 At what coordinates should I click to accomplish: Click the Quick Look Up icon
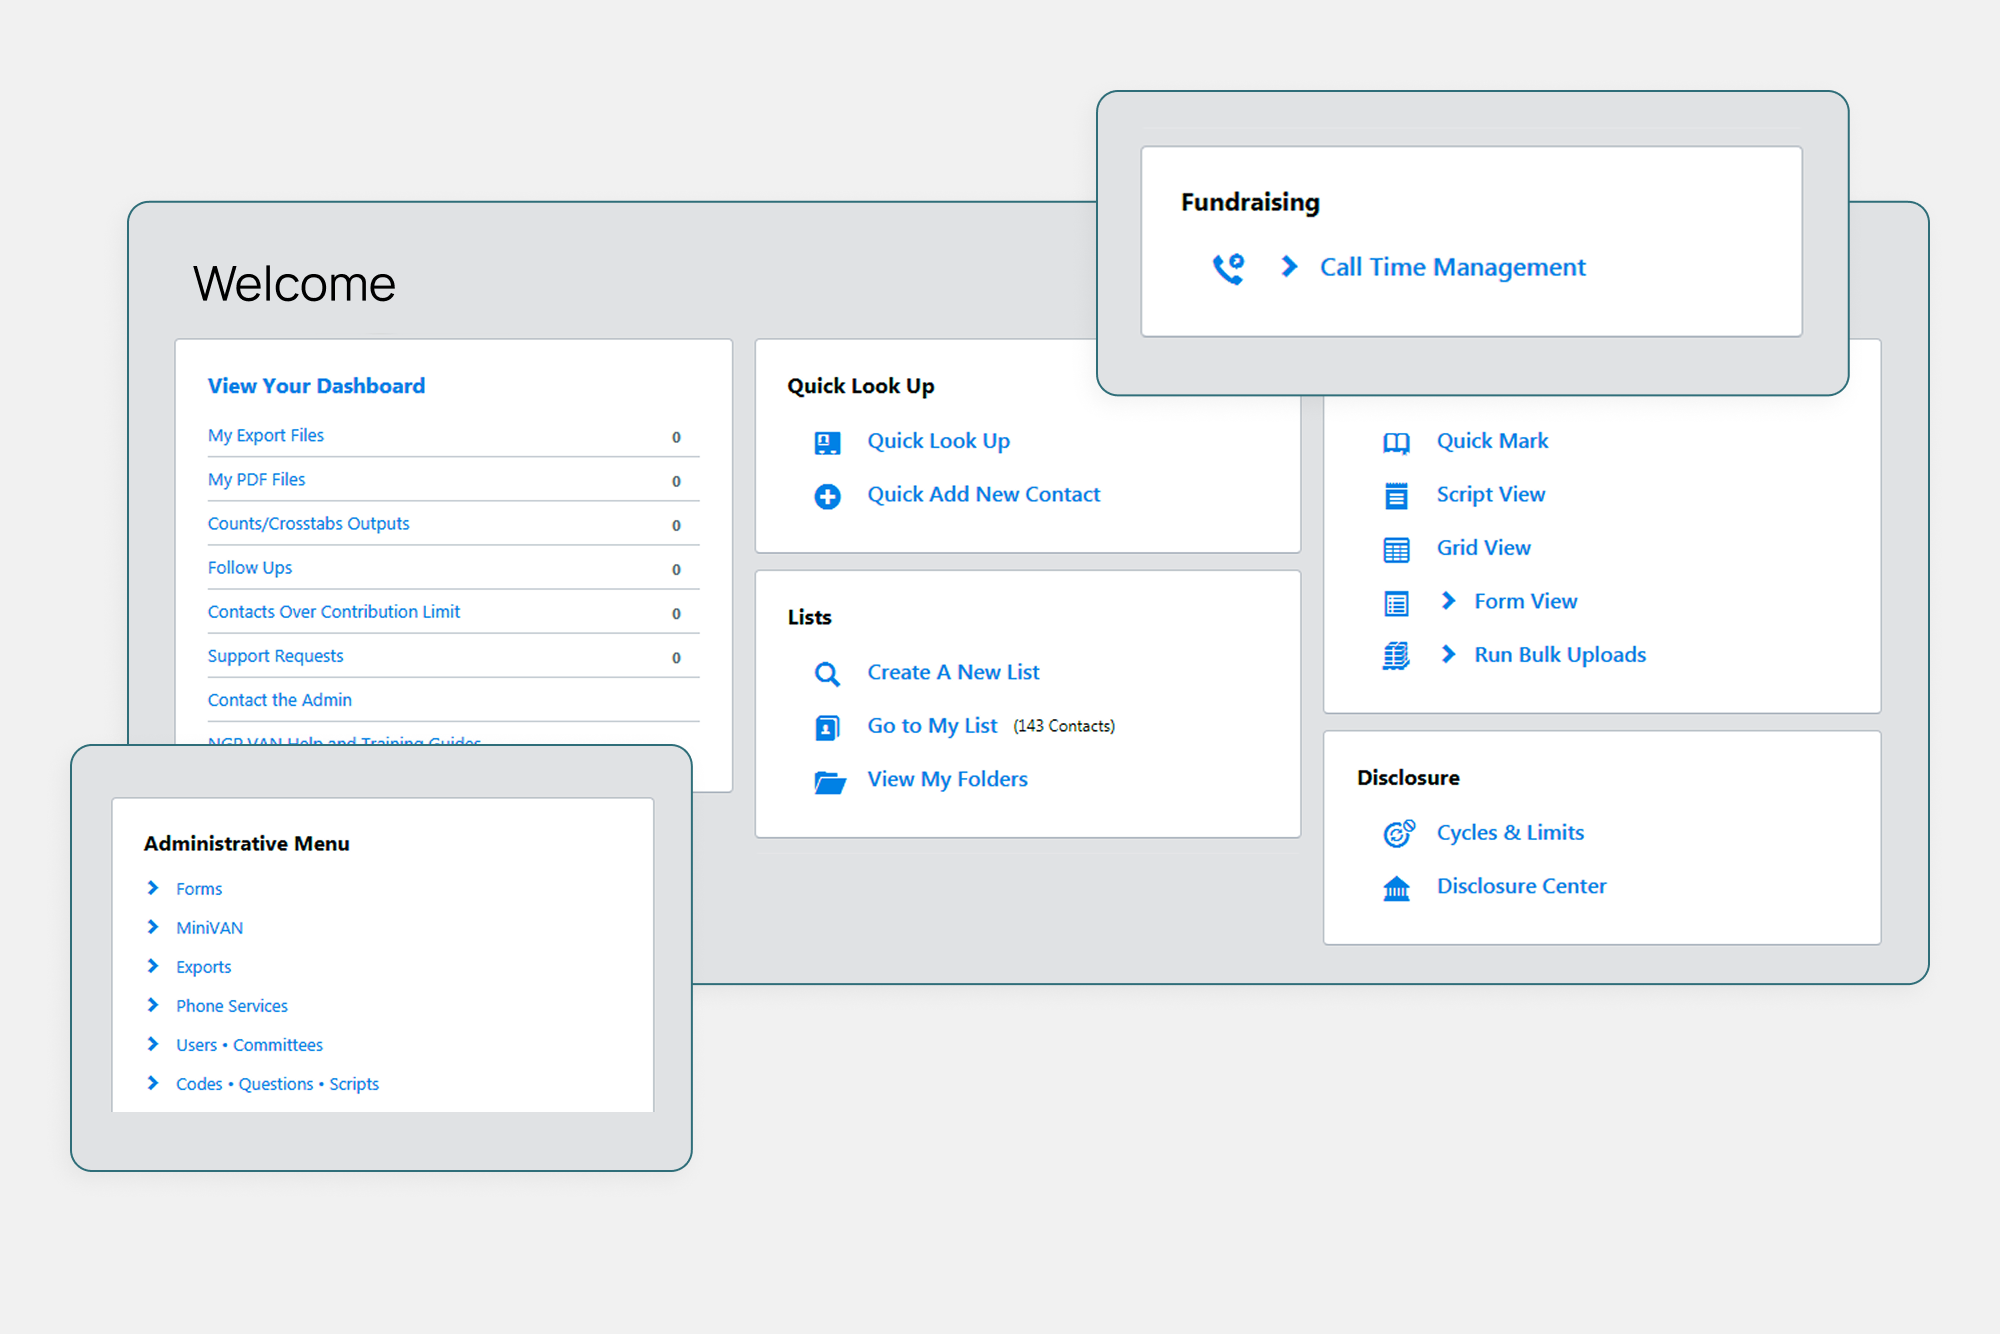pyautogui.click(x=827, y=442)
